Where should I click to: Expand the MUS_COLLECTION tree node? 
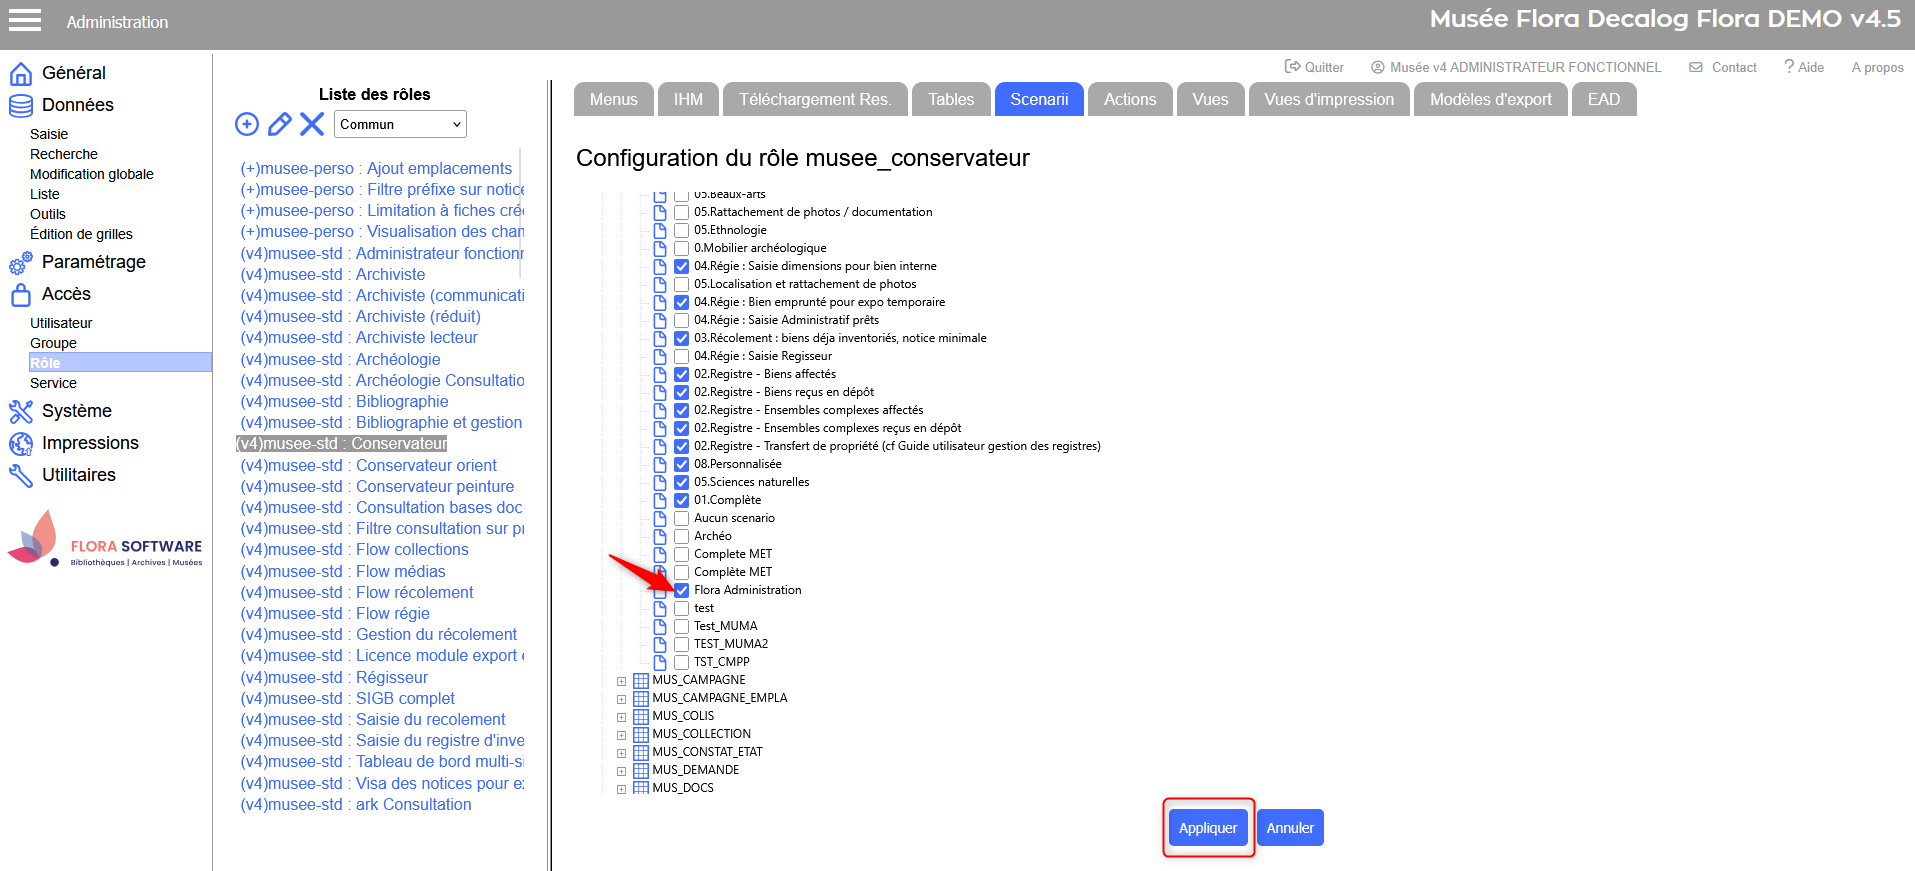(x=621, y=735)
